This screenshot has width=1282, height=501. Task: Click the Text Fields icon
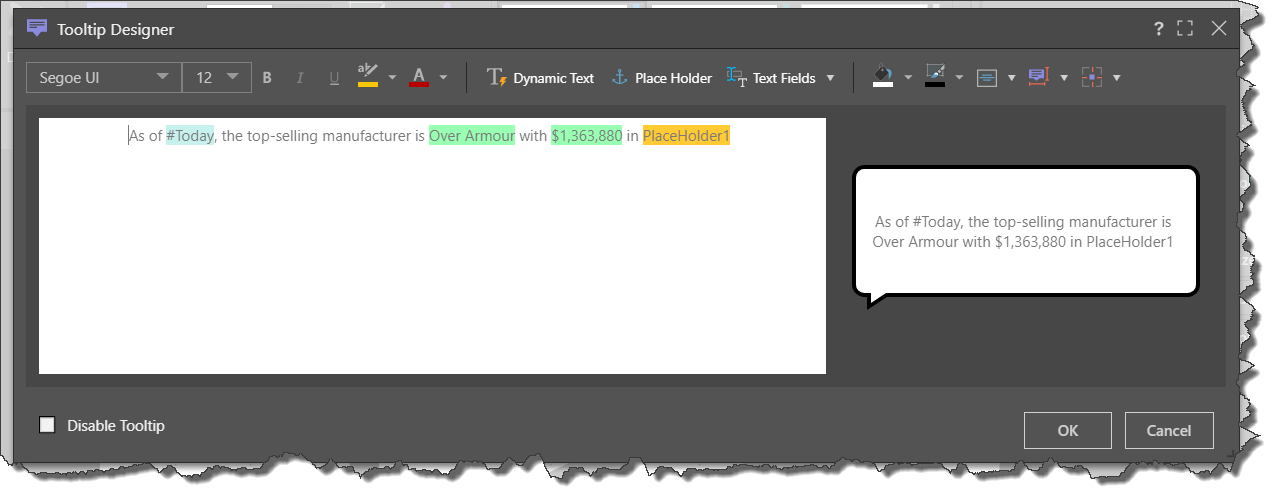click(737, 78)
